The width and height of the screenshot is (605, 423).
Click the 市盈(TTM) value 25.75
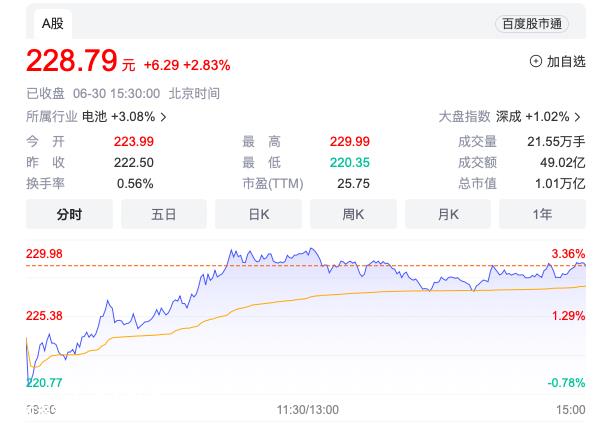(353, 183)
